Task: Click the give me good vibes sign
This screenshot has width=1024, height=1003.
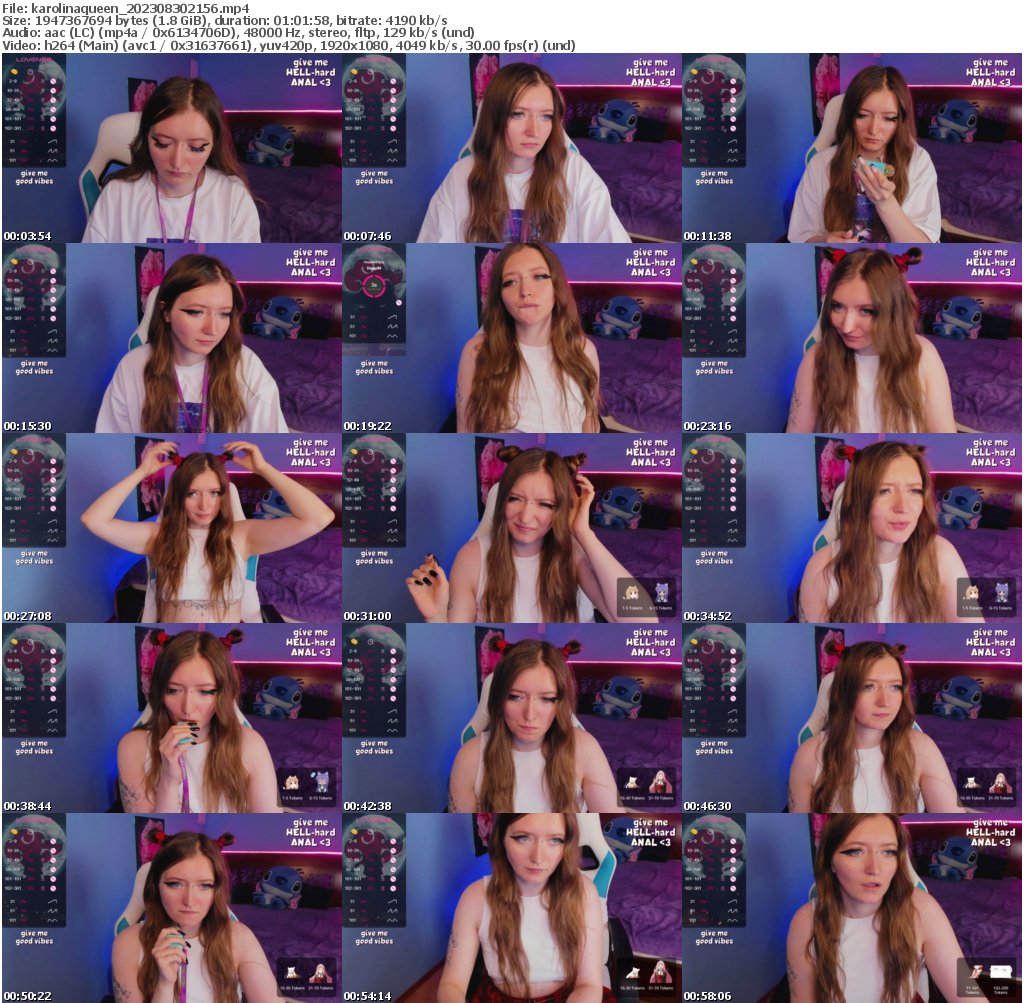Action: (36, 177)
